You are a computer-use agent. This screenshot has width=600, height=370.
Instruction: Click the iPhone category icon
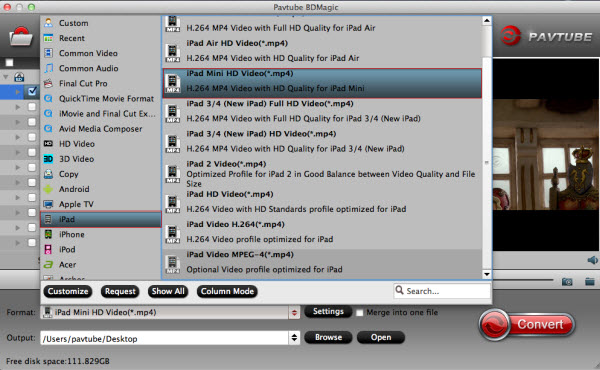coord(48,234)
